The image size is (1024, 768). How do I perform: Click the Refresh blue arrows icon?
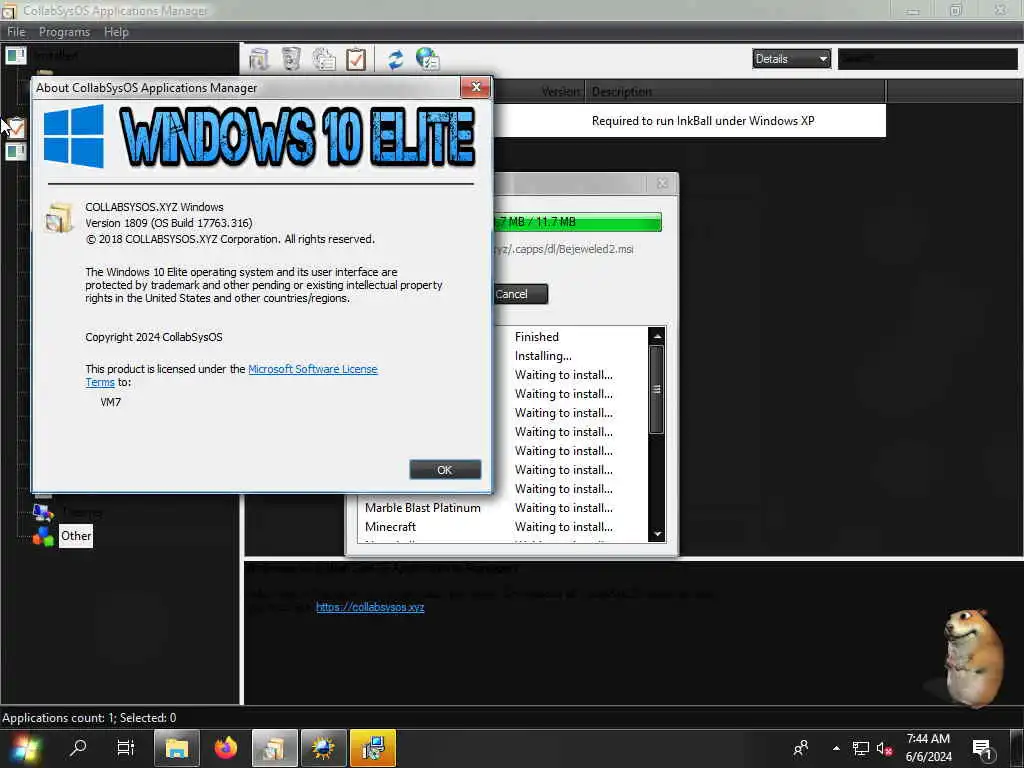pyautogui.click(x=395, y=59)
